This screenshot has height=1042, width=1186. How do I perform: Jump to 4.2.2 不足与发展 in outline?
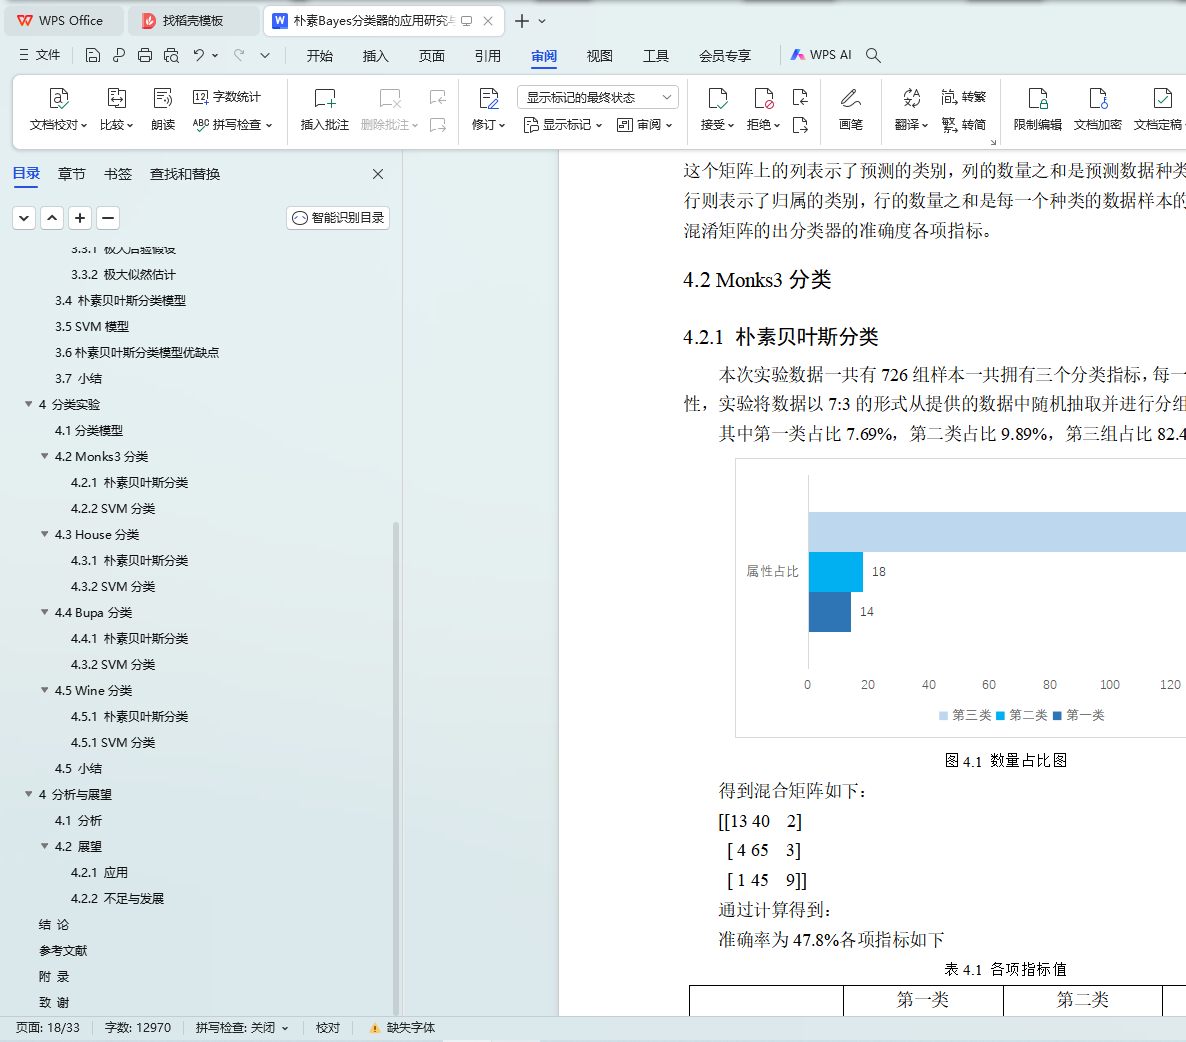117,898
